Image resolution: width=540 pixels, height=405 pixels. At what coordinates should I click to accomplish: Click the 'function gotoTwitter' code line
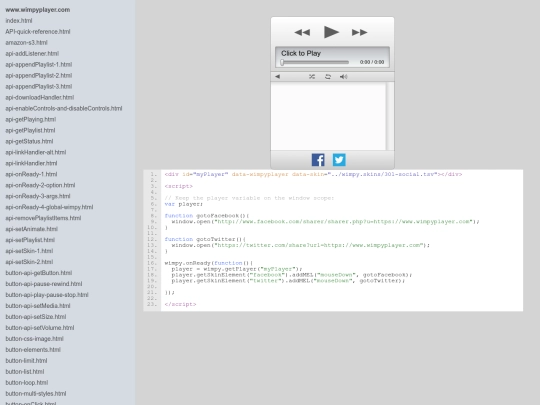pos(205,239)
